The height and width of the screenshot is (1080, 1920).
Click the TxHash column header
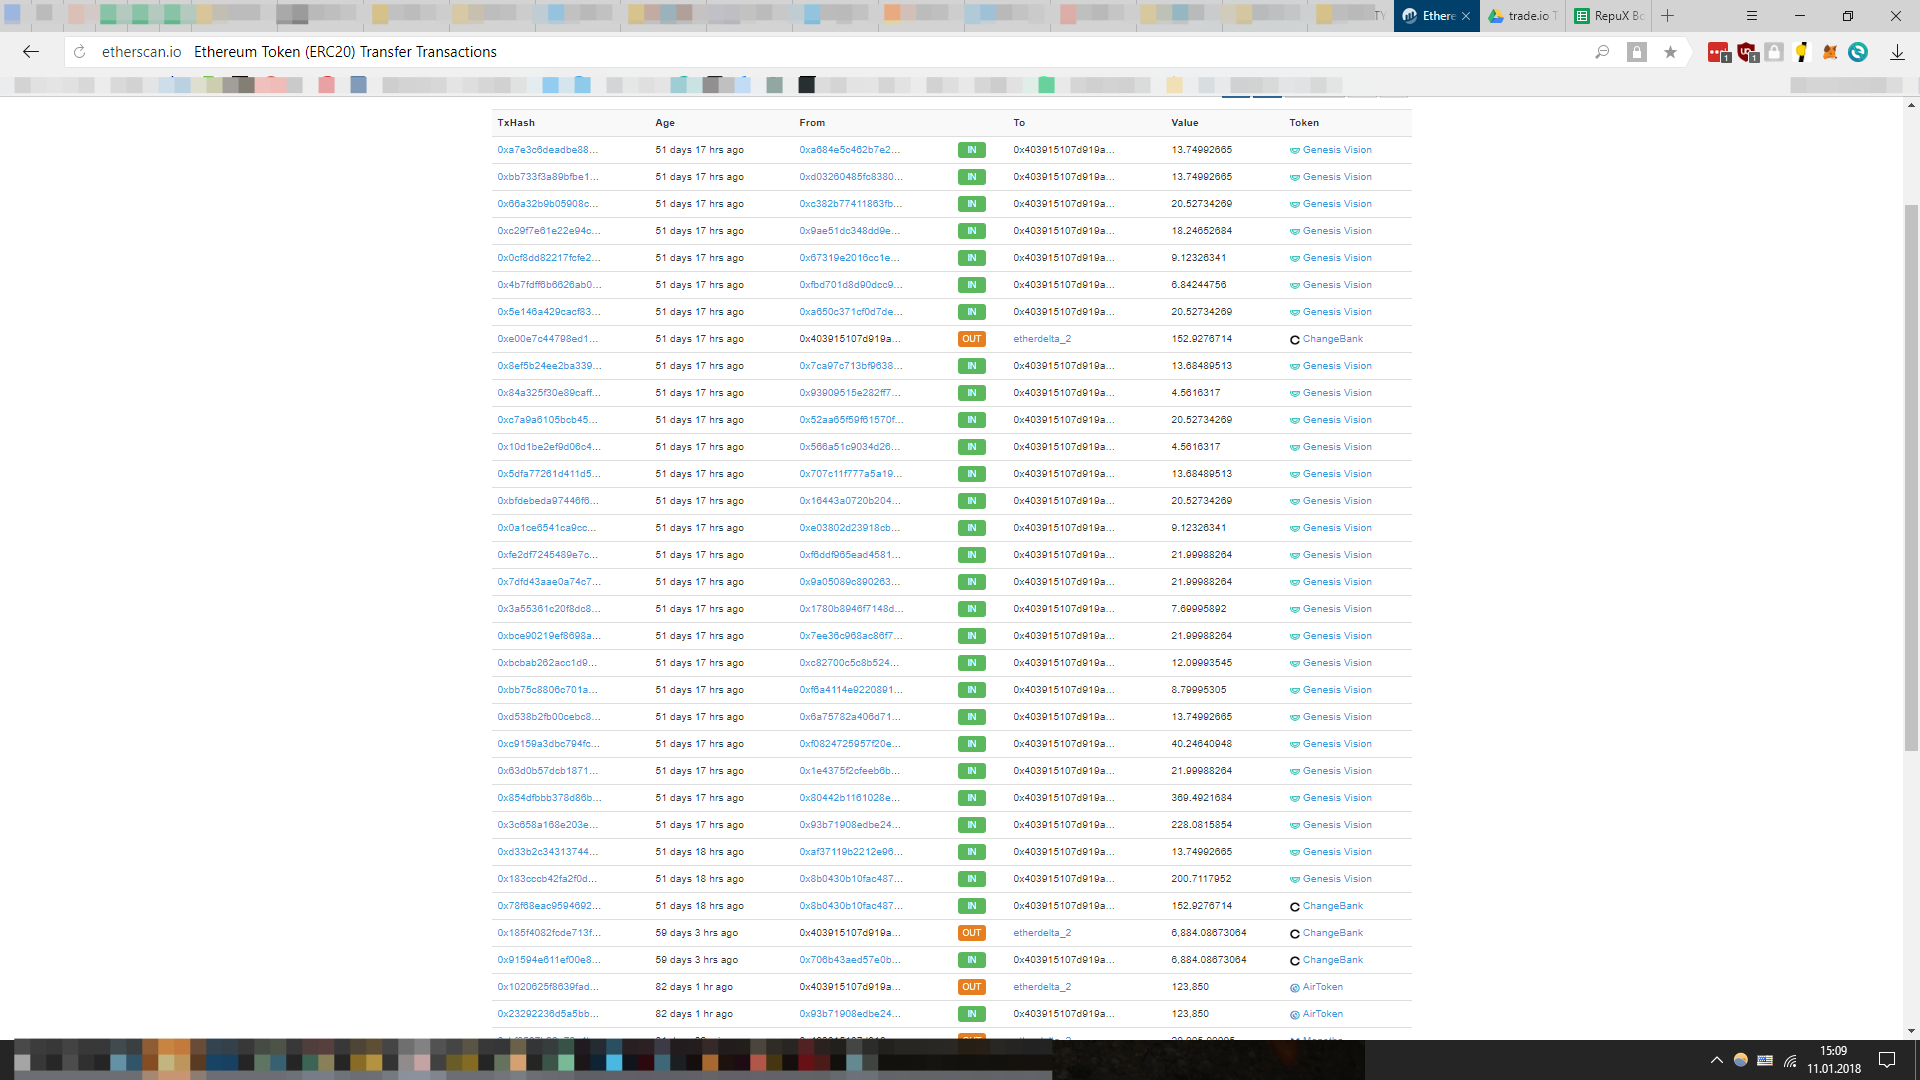[x=516, y=123]
